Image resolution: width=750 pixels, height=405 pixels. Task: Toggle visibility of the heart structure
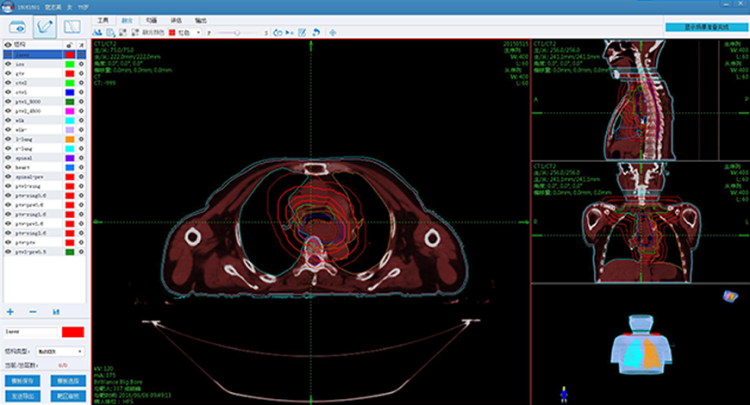coord(8,167)
